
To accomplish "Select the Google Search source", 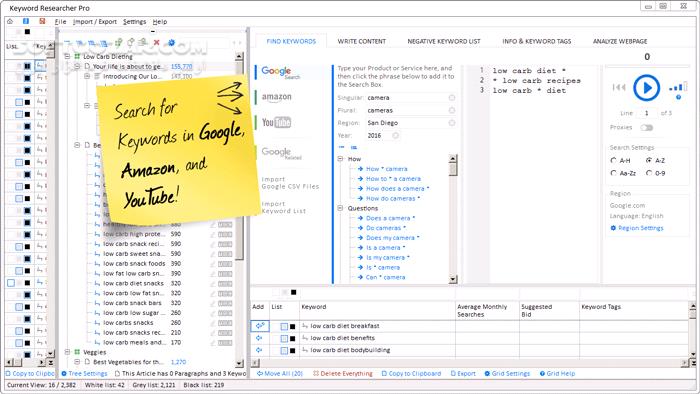I will click(x=280, y=72).
